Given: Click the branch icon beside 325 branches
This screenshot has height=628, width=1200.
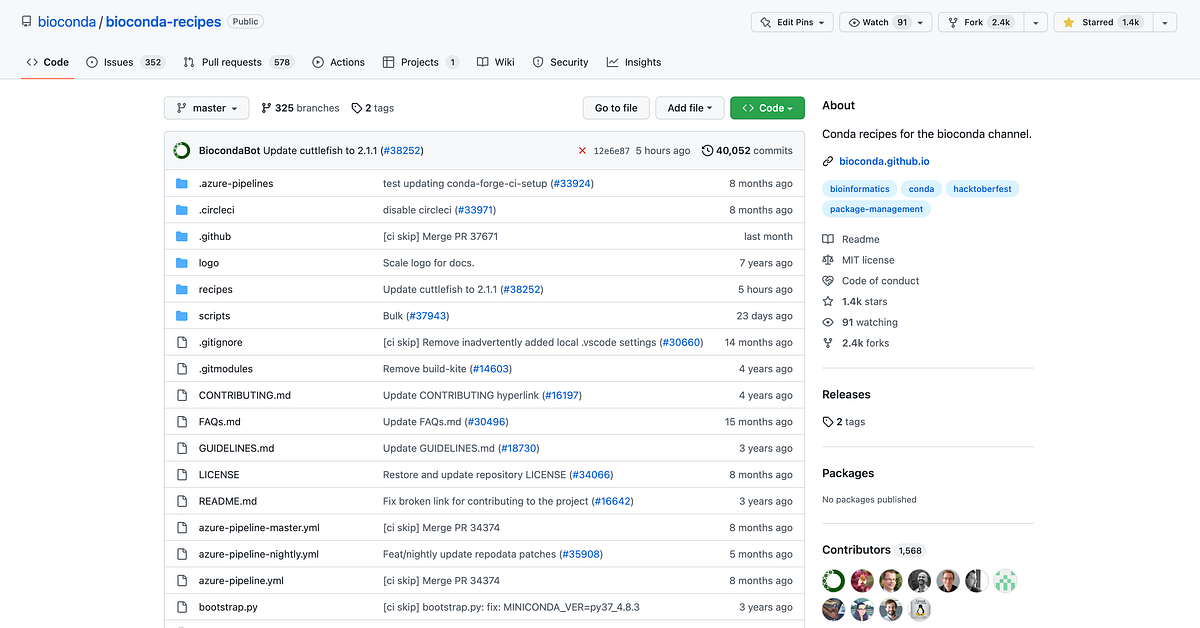Looking at the screenshot, I should coord(267,107).
